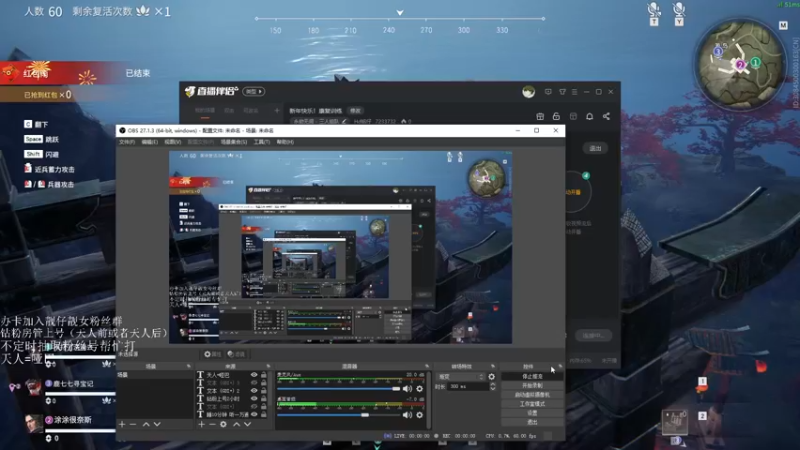Open 麦克风/Aux audio settings gear
The width and height of the screenshot is (800, 450).
click(x=419, y=389)
